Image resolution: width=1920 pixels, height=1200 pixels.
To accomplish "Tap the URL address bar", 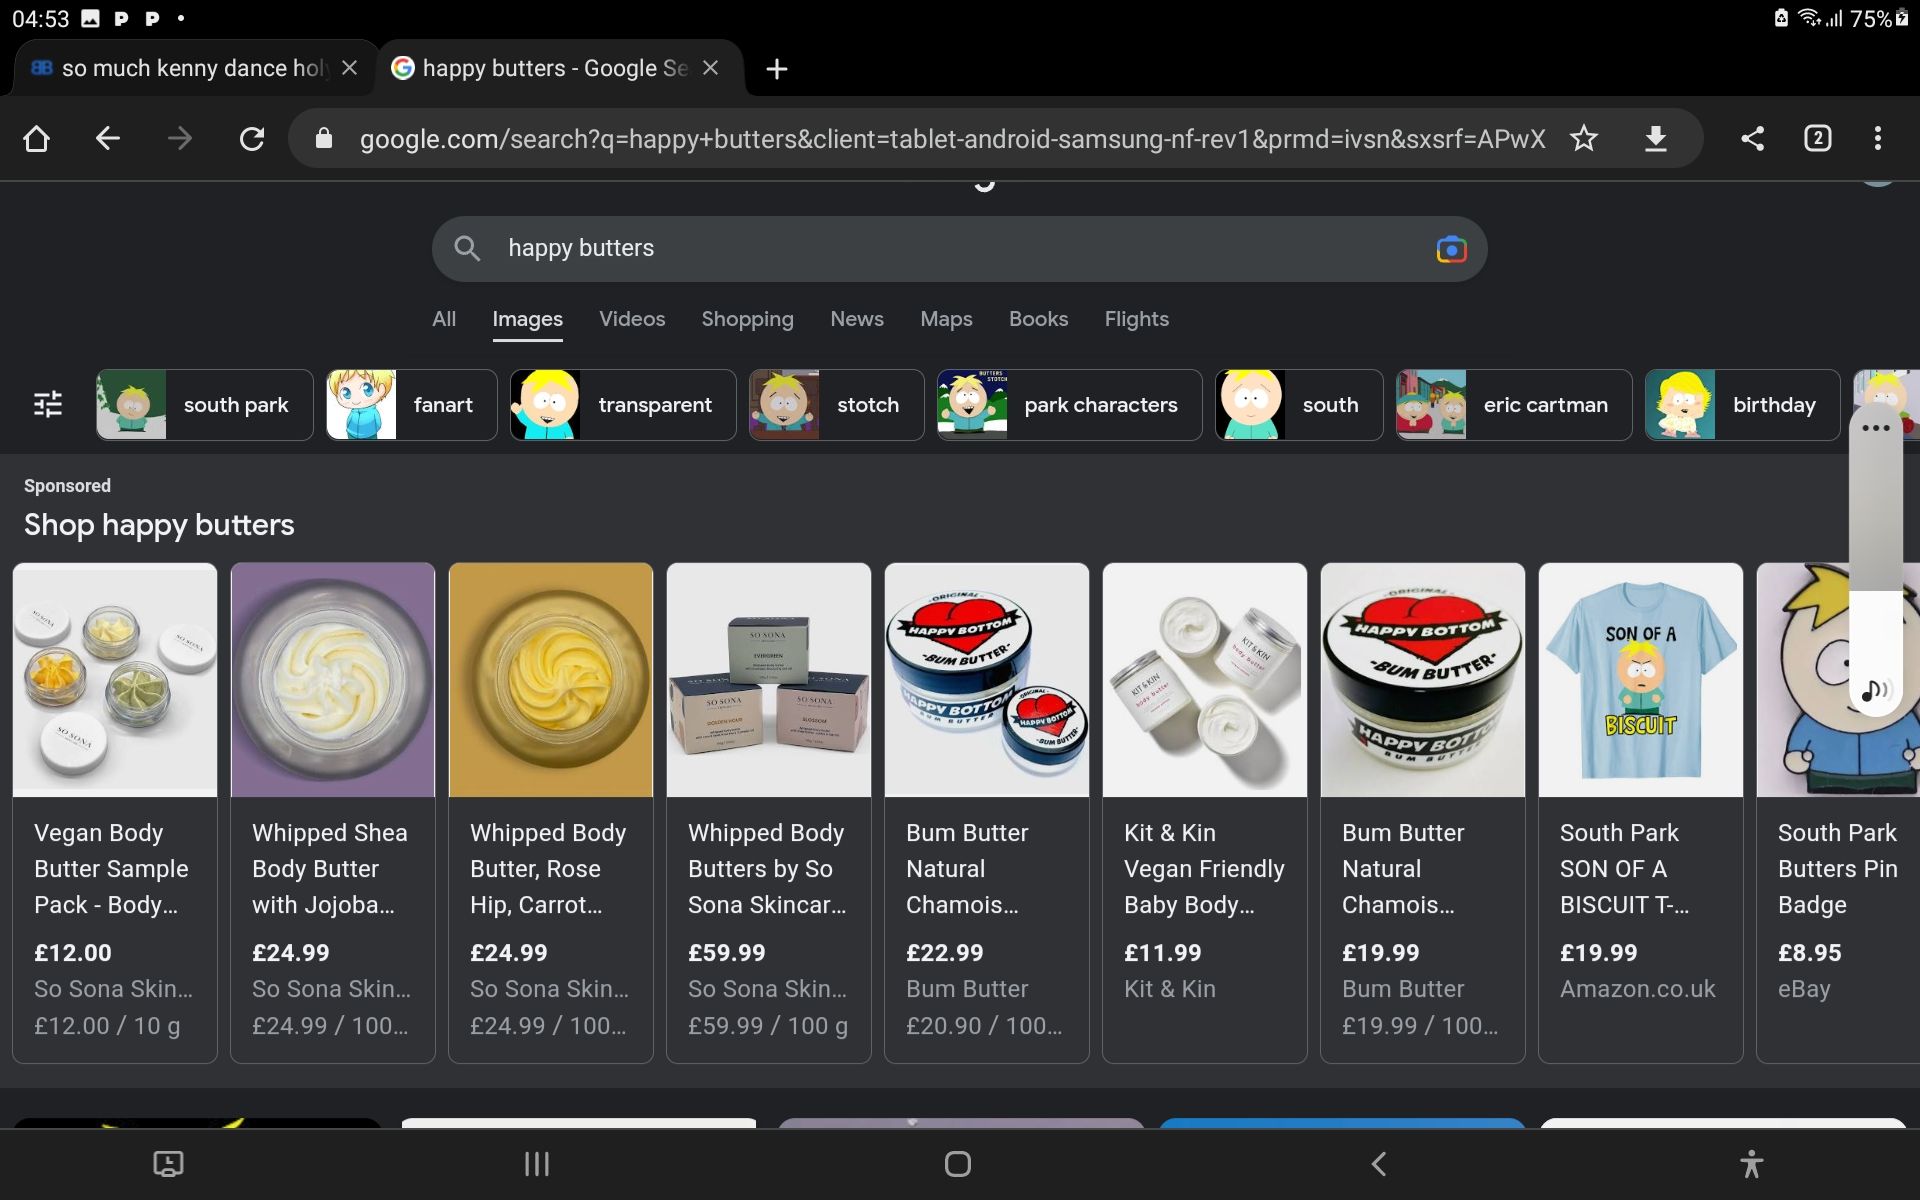I will [952, 138].
